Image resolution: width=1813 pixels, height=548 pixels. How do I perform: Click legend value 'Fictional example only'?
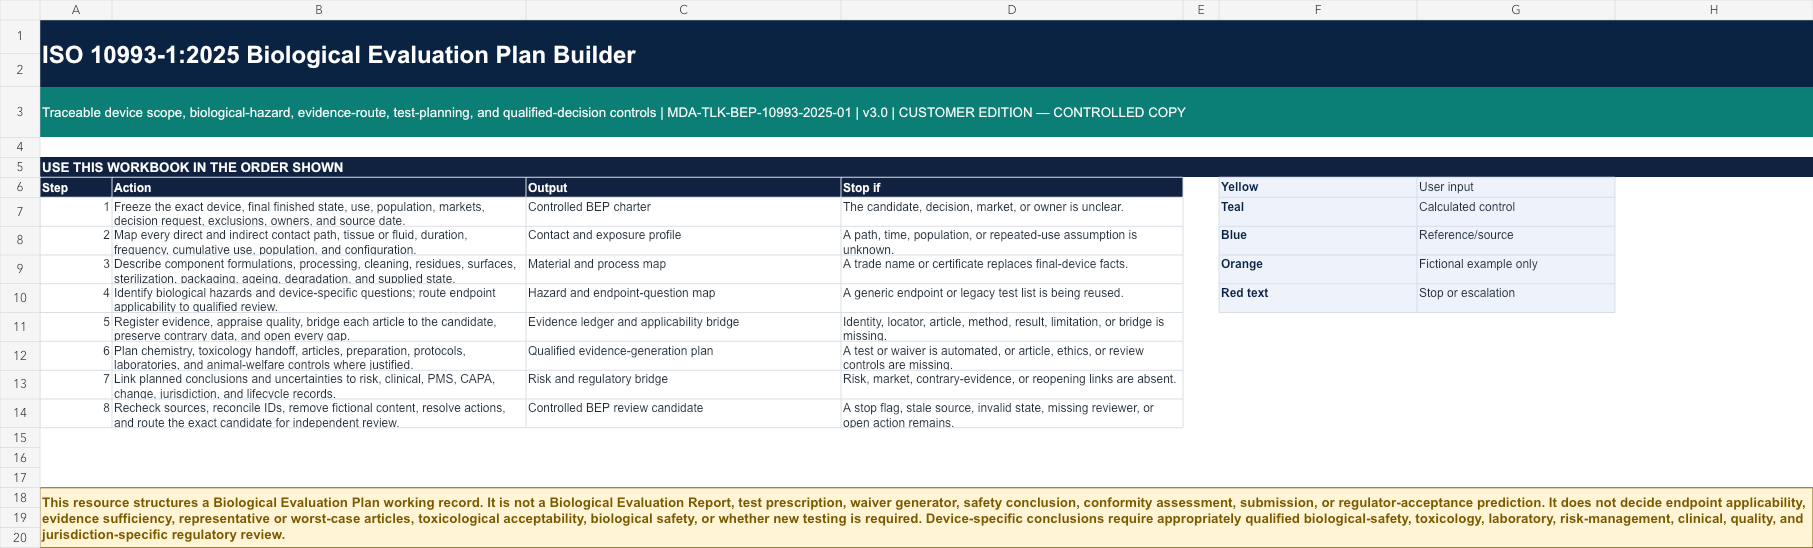point(1515,269)
